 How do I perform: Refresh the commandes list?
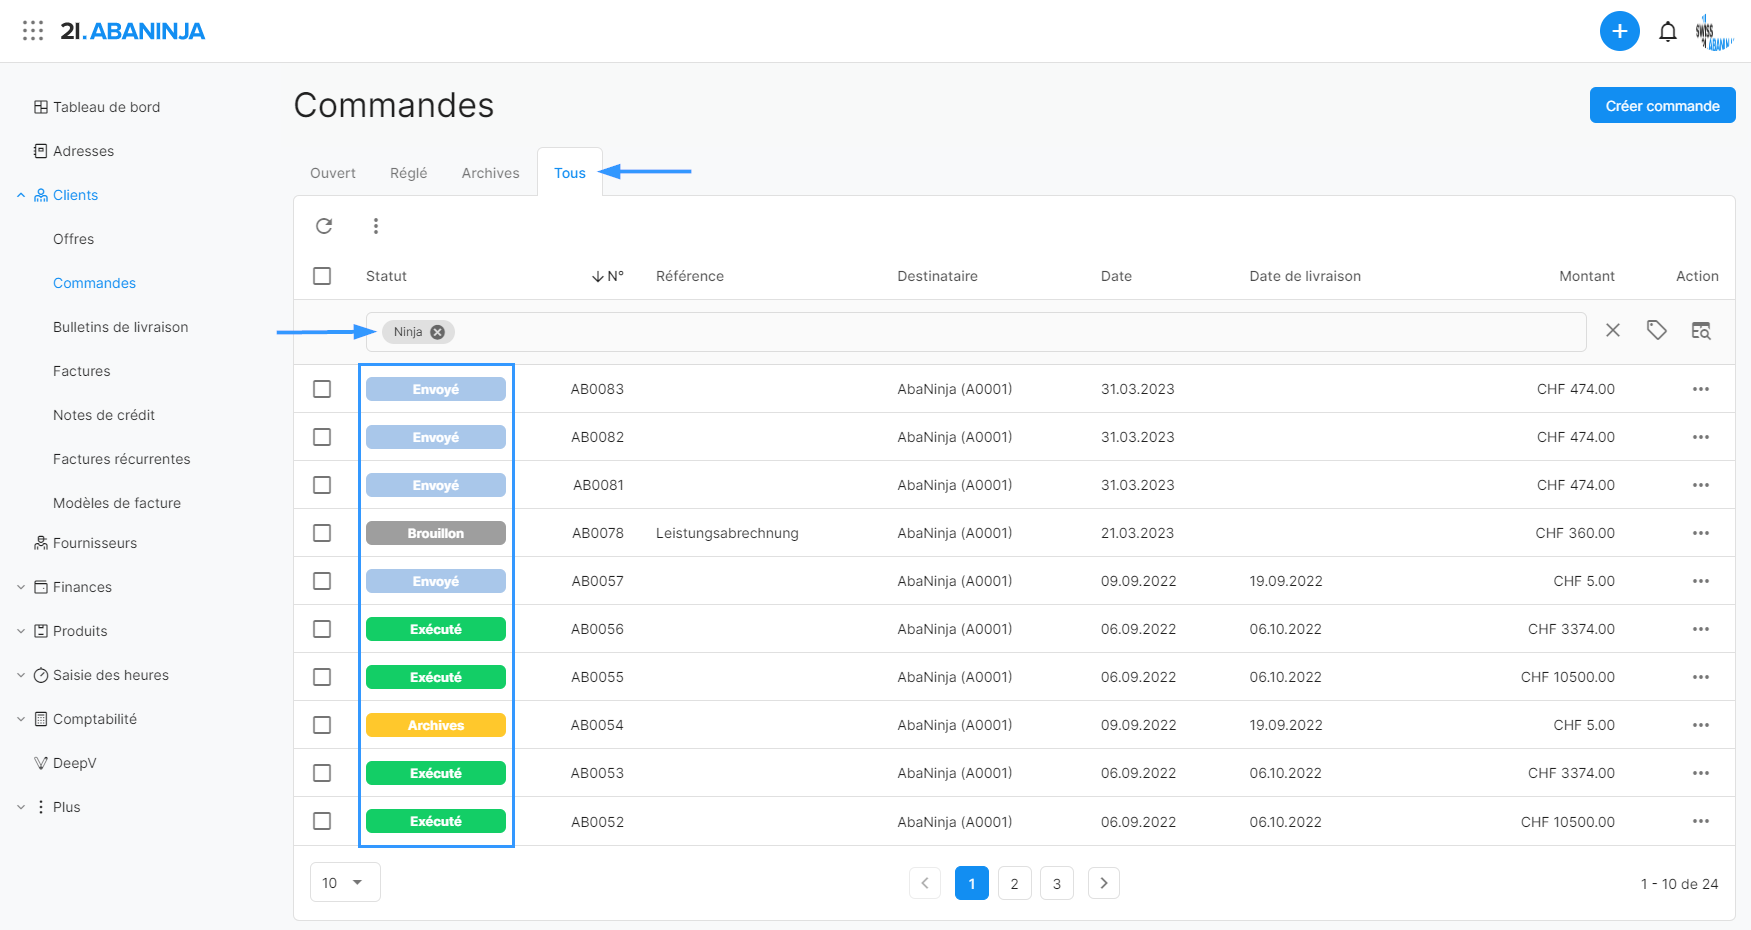click(x=324, y=226)
